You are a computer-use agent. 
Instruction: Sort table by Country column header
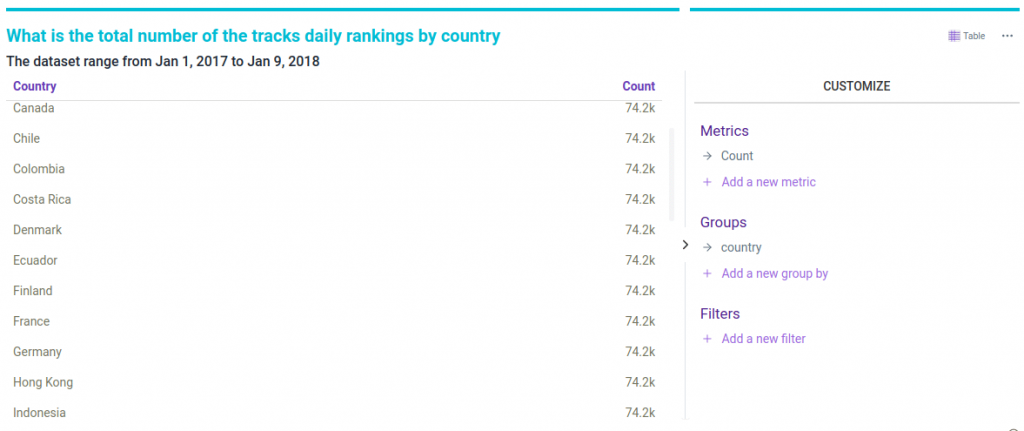(x=34, y=86)
